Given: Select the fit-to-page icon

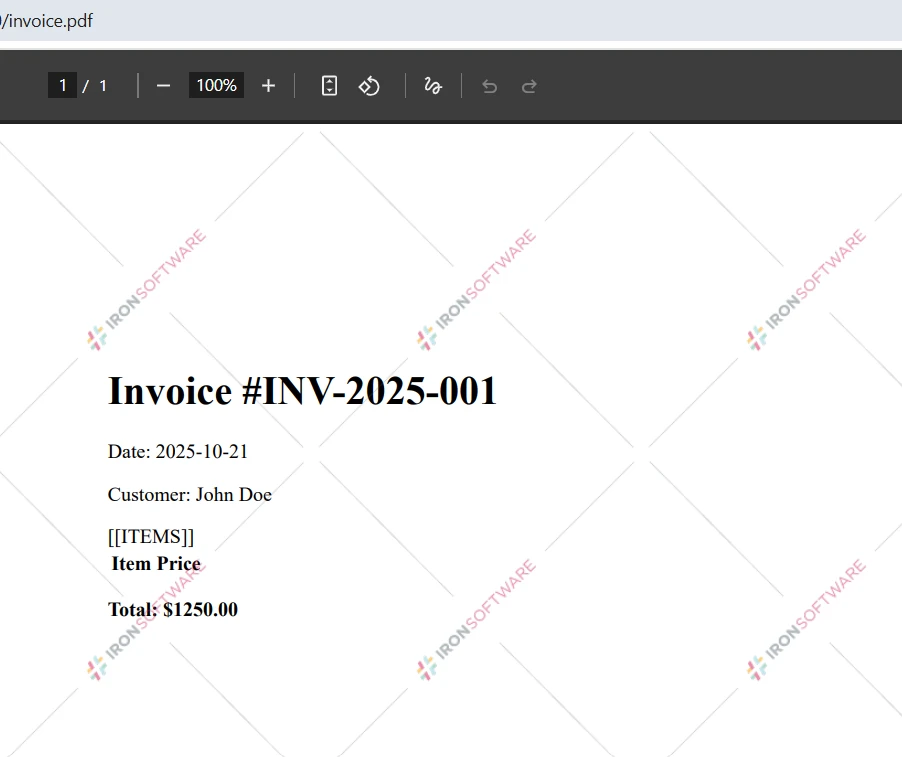Looking at the screenshot, I should pos(329,85).
